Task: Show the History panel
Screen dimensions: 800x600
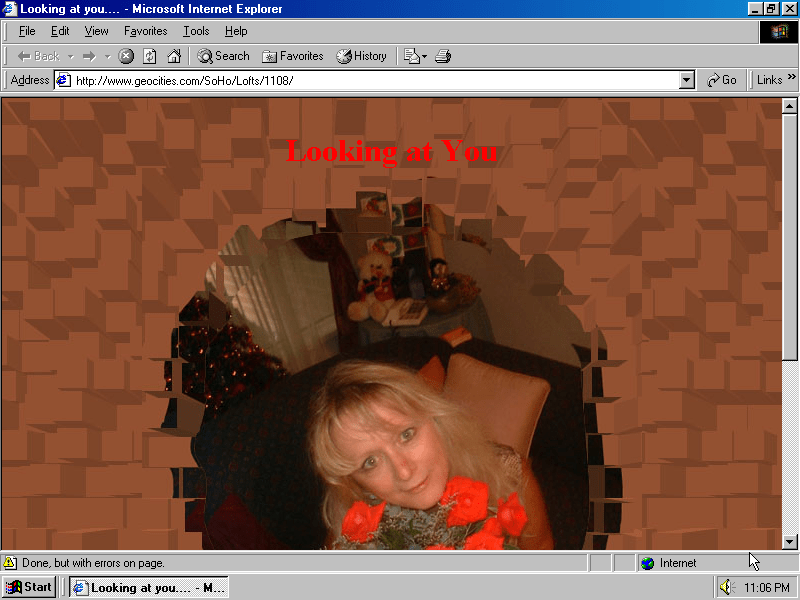Action: click(x=361, y=56)
